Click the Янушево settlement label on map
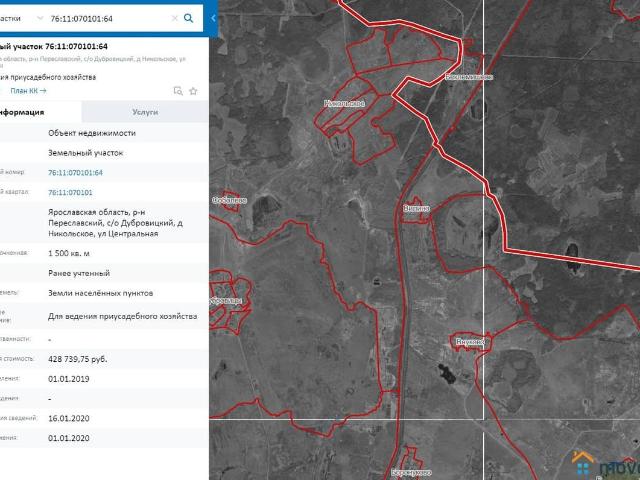Screen dimensions: 640x480 click(470, 342)
